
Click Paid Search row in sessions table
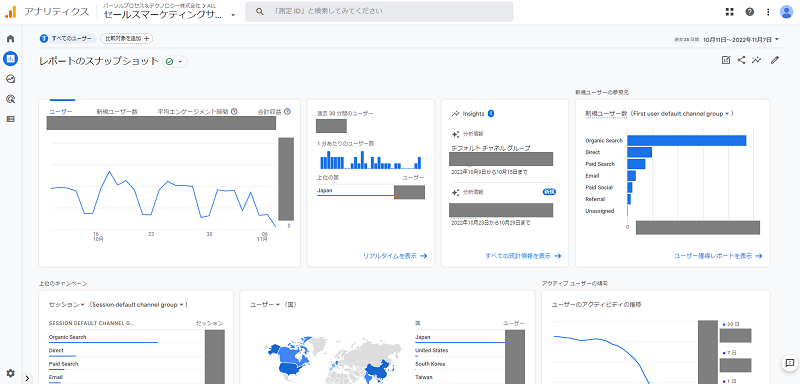[136, 364]
